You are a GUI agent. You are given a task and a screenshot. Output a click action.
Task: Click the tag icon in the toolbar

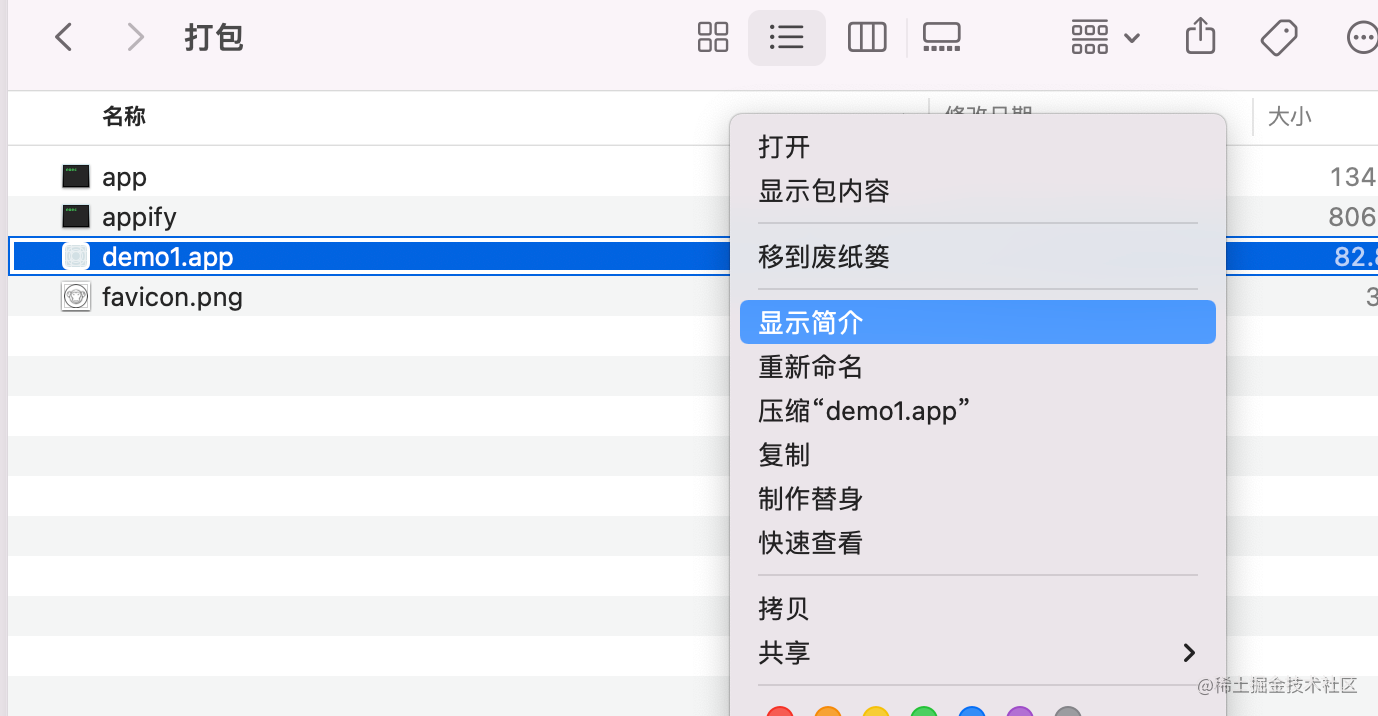click(x=1279, y=37)
